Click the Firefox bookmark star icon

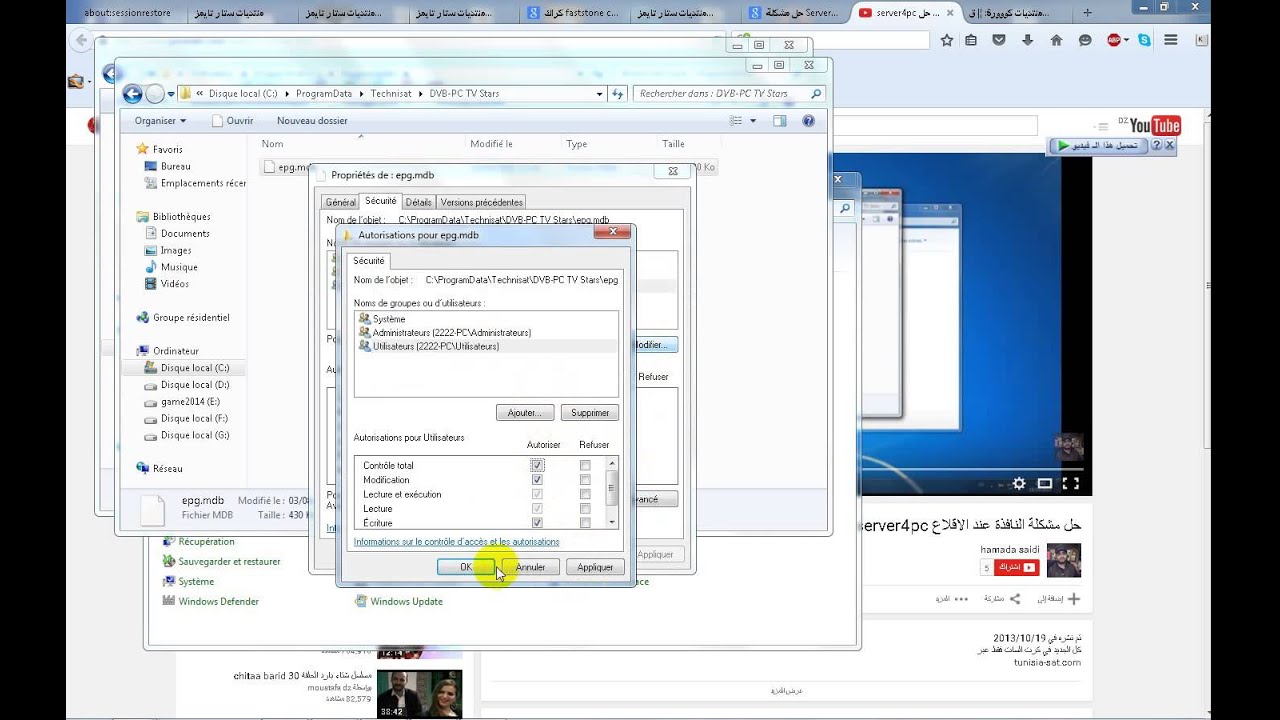tap(947, 40)
